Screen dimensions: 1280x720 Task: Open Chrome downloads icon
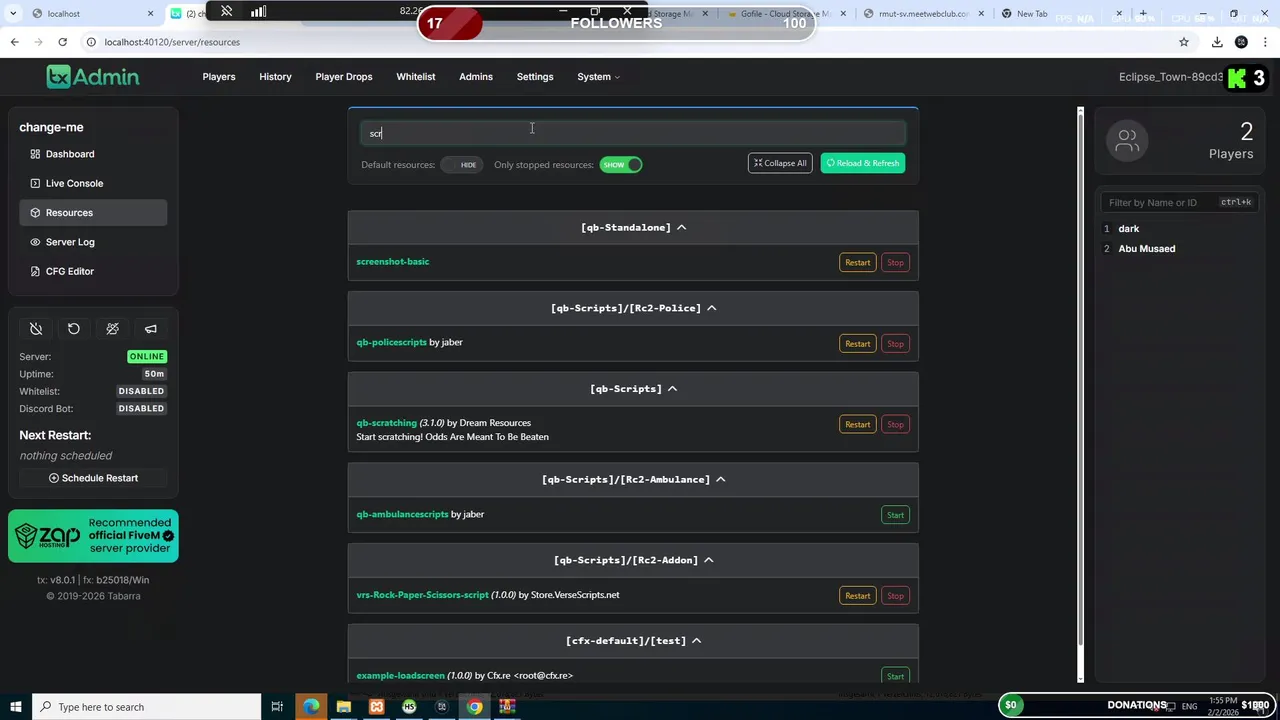pyautogui.click(x=1217, y=42)
